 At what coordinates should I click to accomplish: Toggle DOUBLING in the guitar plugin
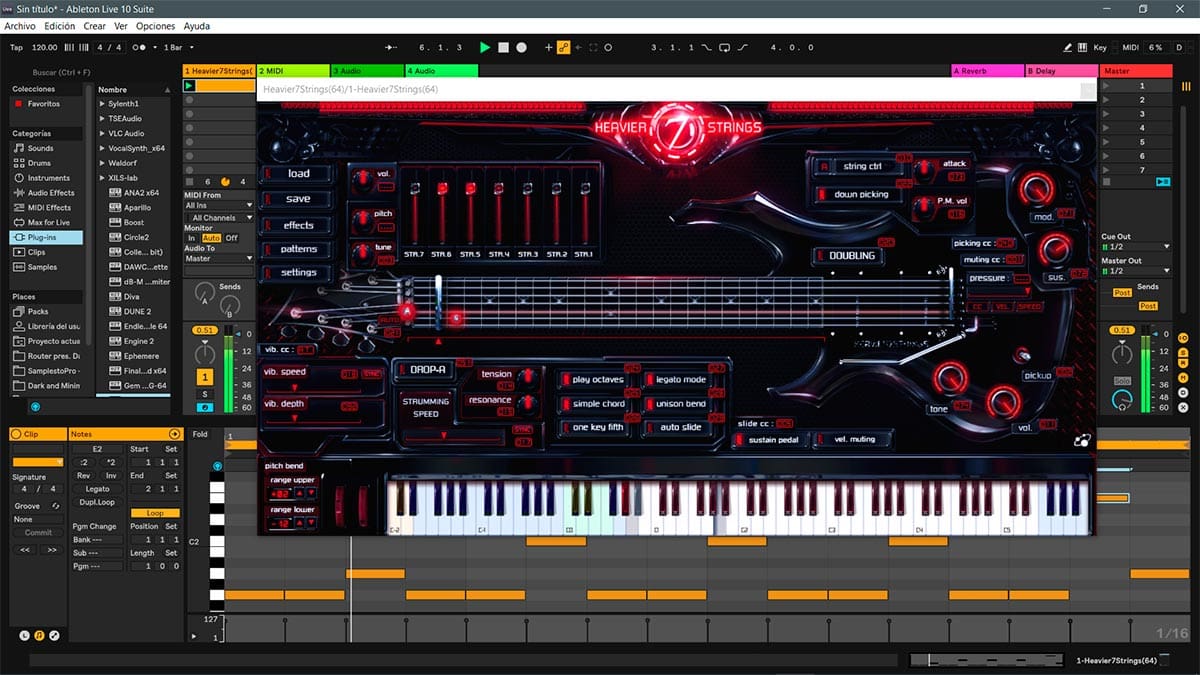pyautogui.click(x=851, y=255)
